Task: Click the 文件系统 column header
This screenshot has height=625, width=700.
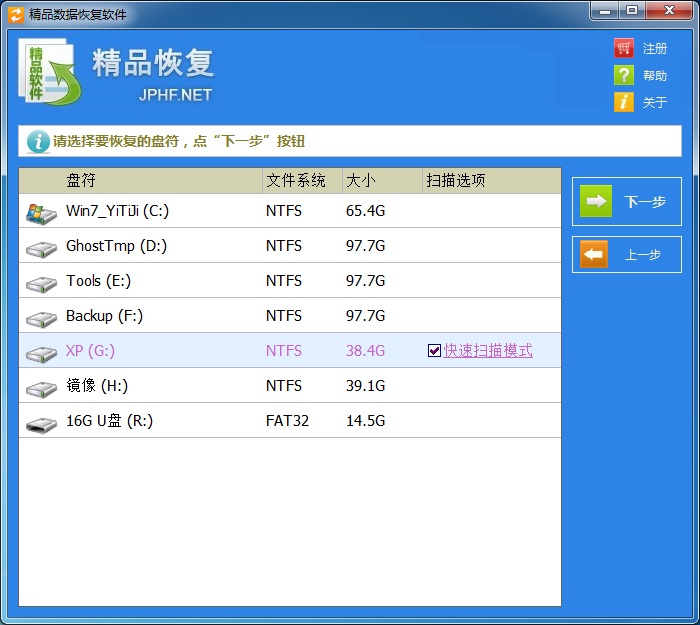Action: pos(302,180)
